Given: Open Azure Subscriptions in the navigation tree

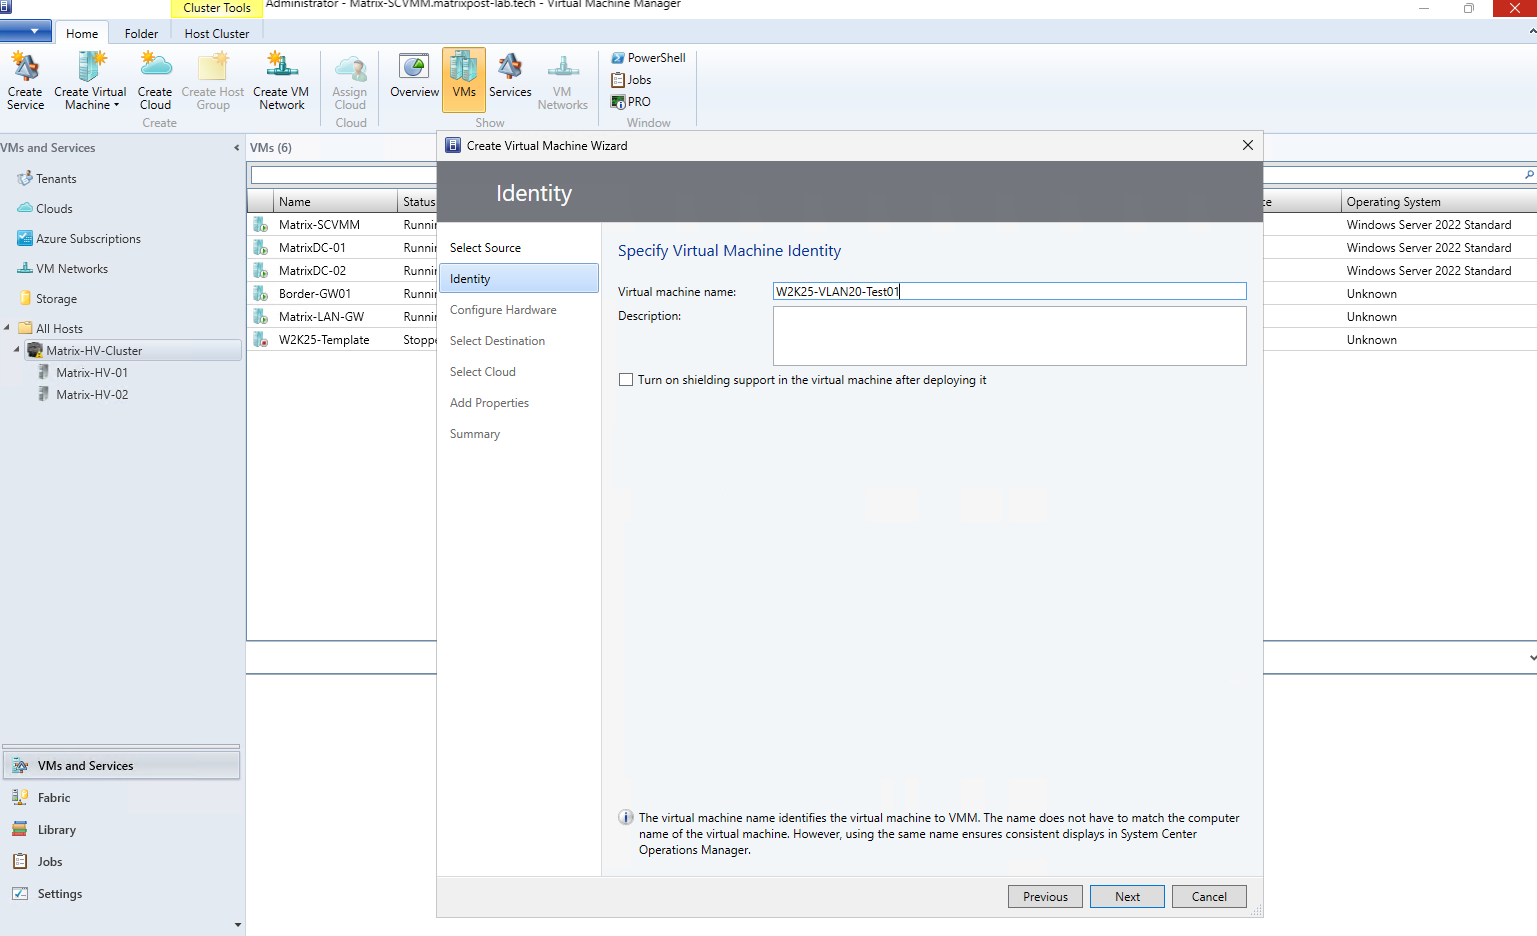Looking at the screenshot, I should click(79, 239).
